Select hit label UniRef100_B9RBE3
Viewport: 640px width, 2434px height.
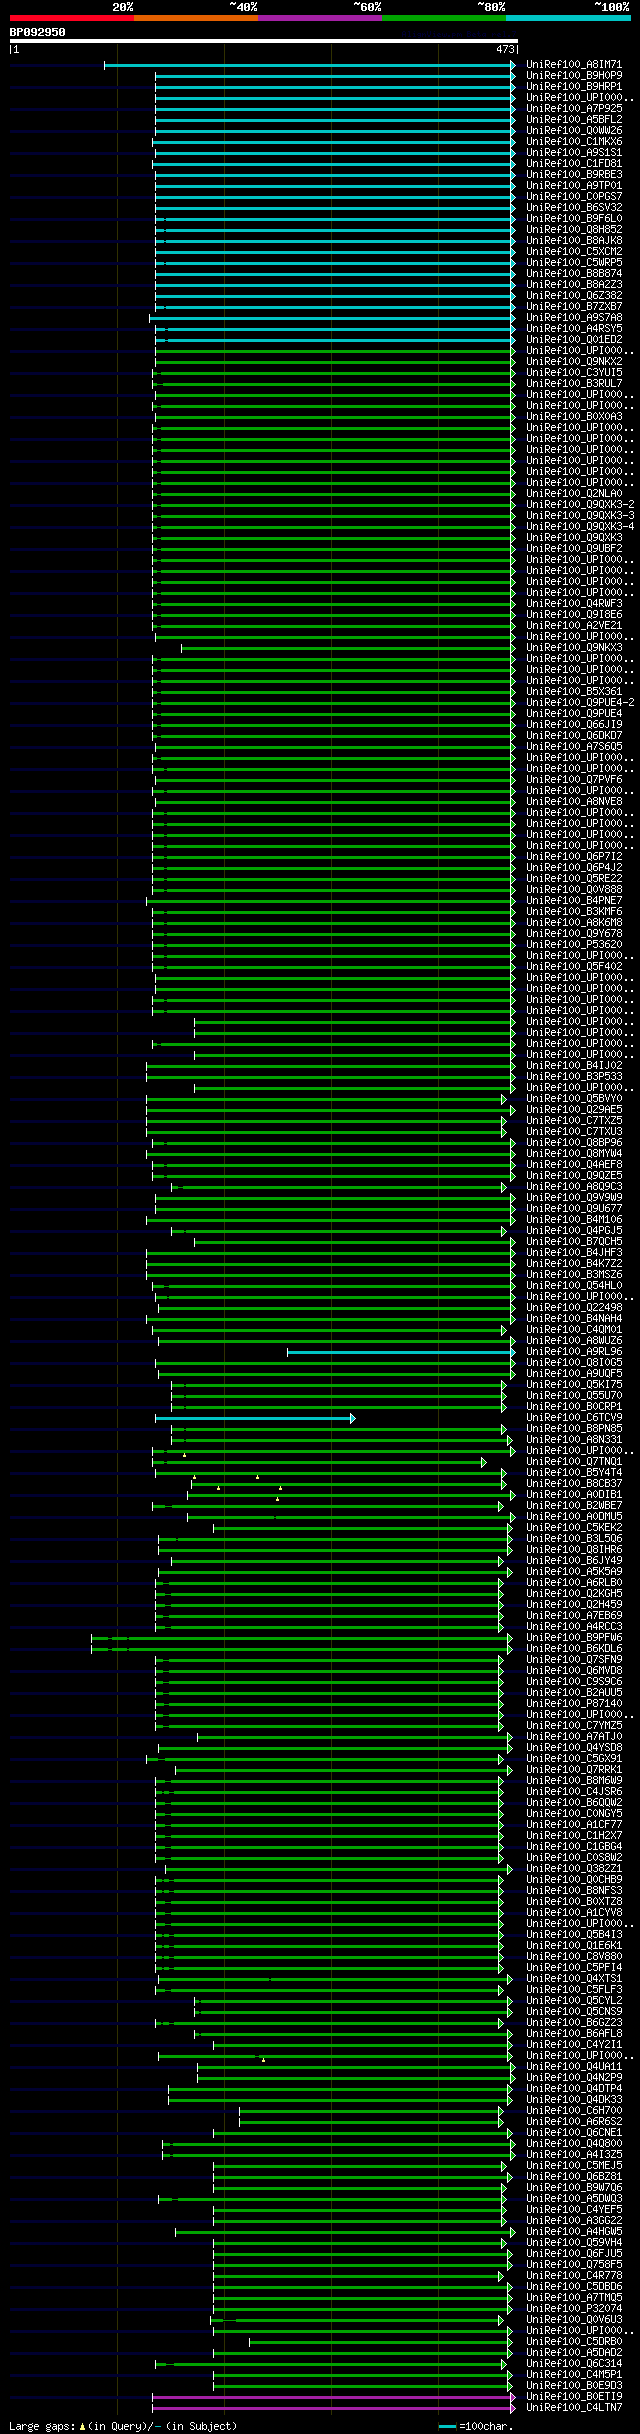pyautogui.click(x=574, y=174)
